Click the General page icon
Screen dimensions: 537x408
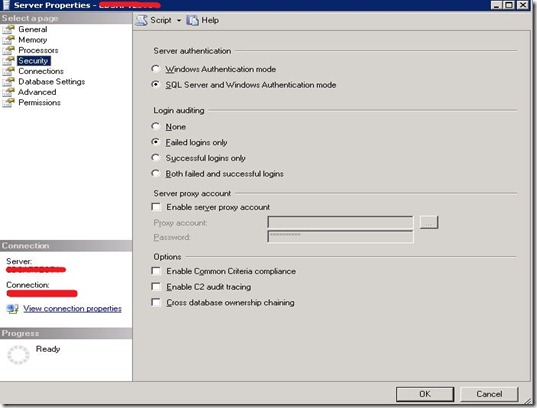pyautogui.click(x=8, y=29)
